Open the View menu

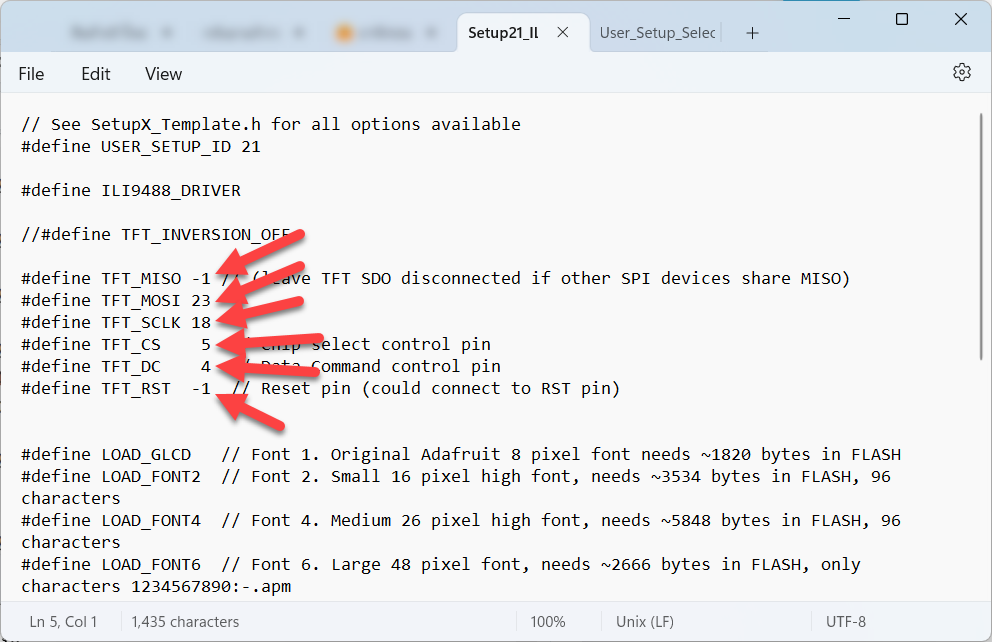coord(163,74)
